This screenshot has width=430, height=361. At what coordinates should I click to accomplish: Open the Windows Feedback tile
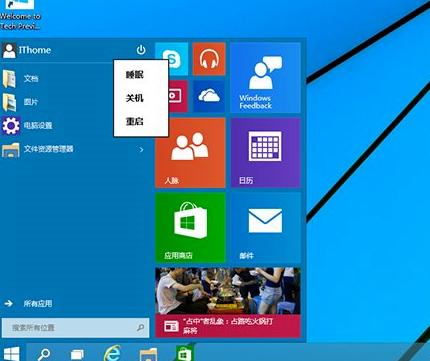click(265, 78)
